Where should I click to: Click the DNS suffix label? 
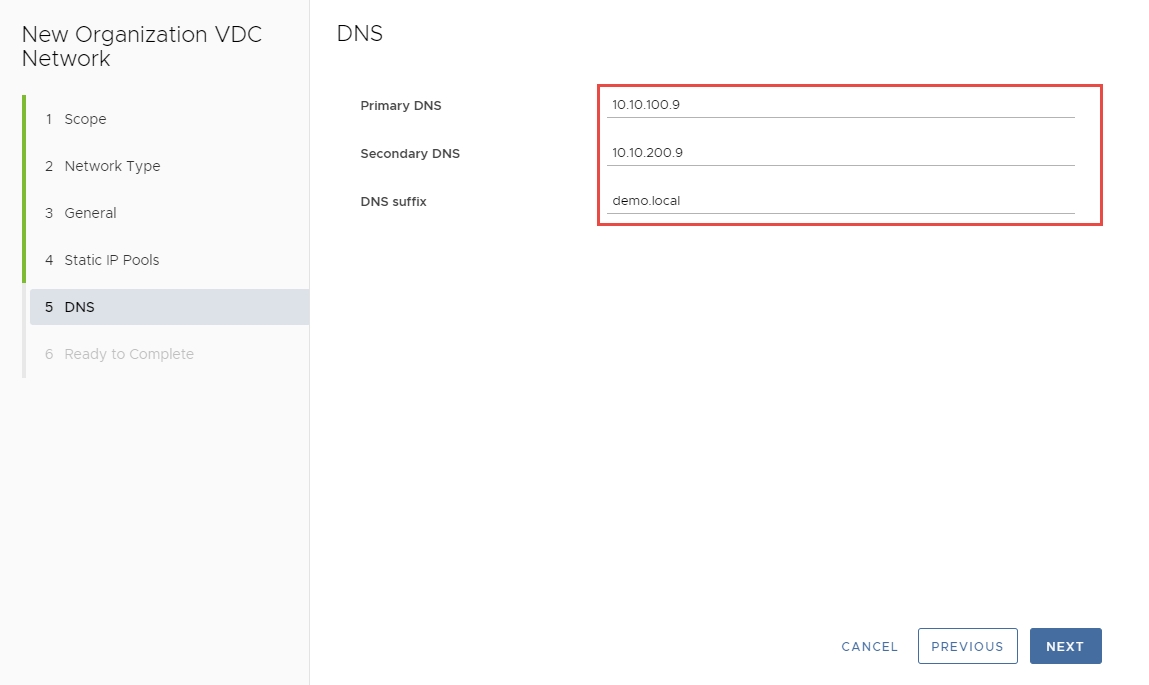coord(393,202)
